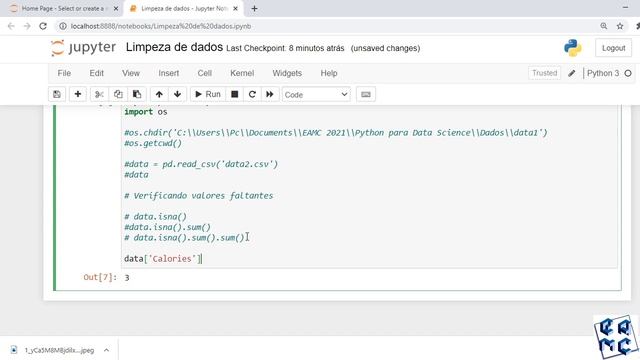Click the #data = pd.read_csv line
Screen dimensions: 640x360
coord(201,164)
